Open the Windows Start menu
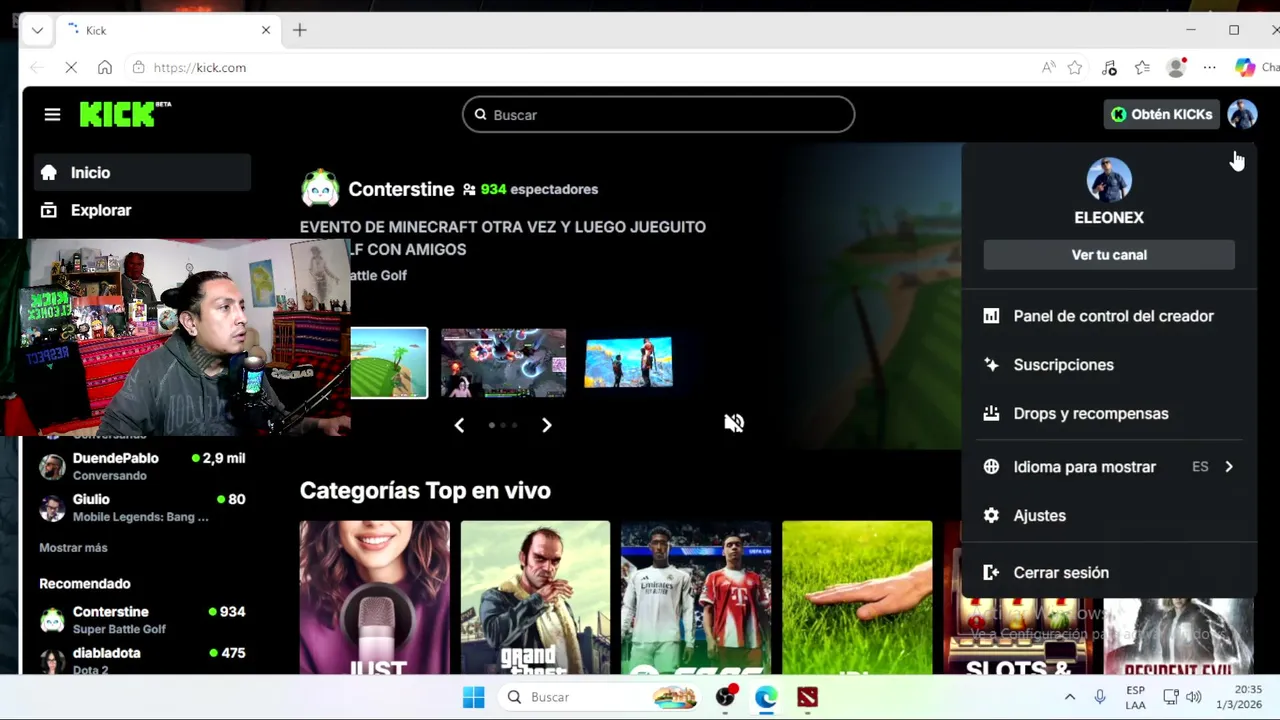The height and width of the screenshot is (720, 1280). click(x=474, y=697)
